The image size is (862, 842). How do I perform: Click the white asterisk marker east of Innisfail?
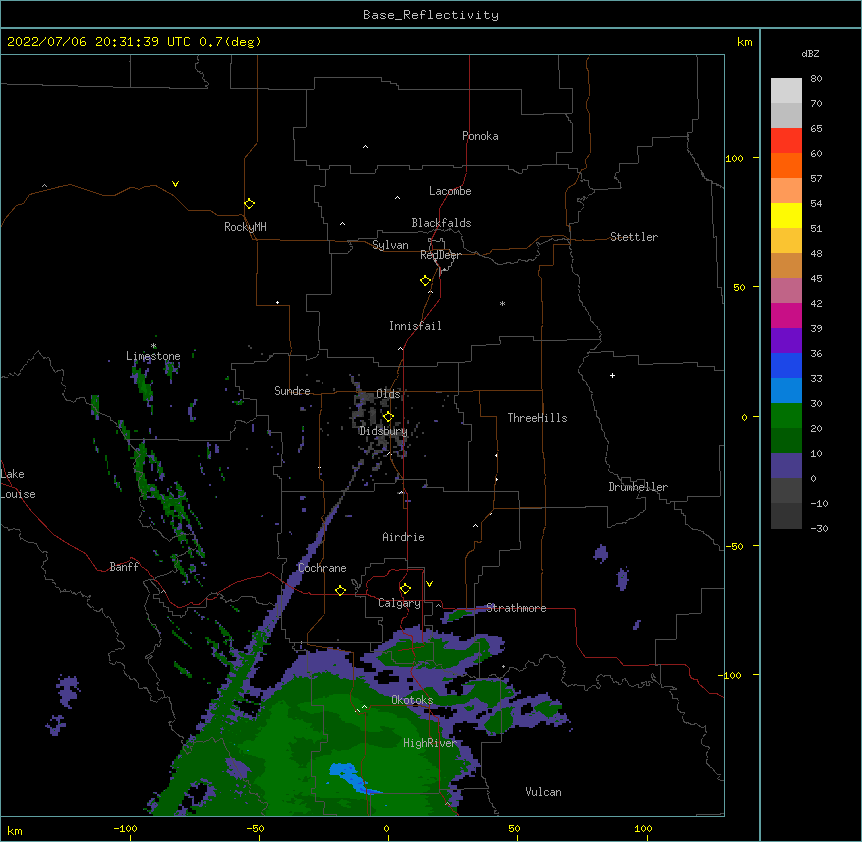pyautogui.click(x=502, y=303)
